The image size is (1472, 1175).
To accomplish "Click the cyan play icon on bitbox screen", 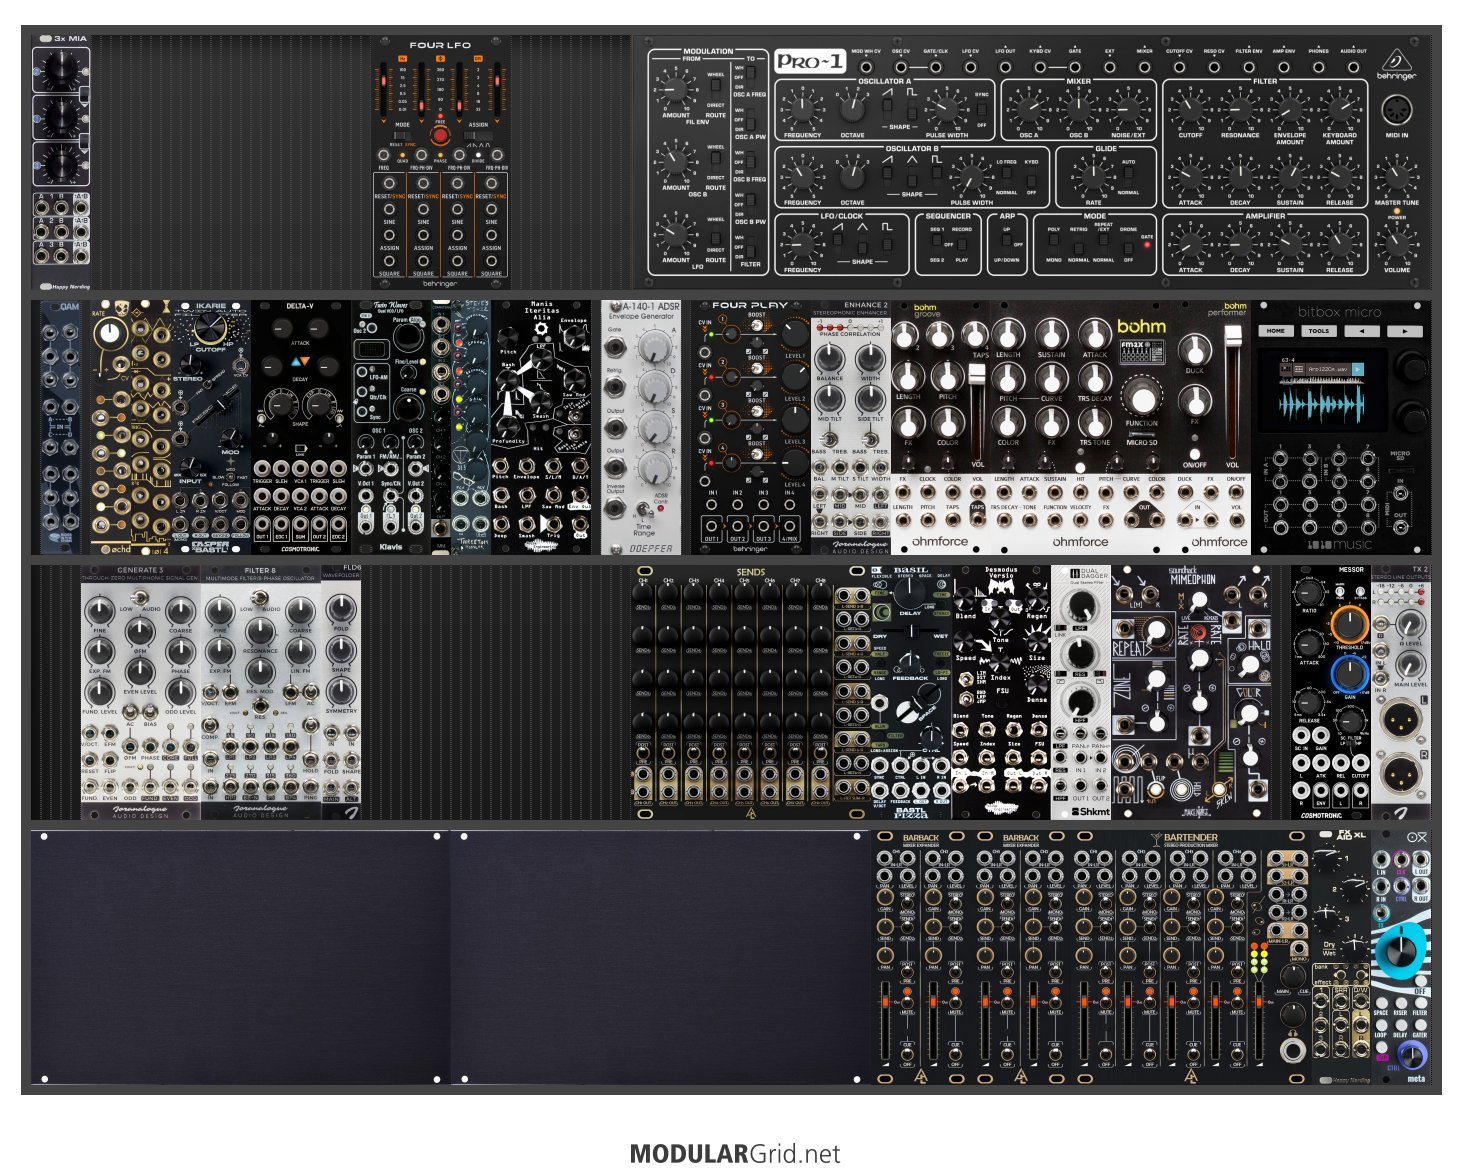I will (x=1359, y=369).
